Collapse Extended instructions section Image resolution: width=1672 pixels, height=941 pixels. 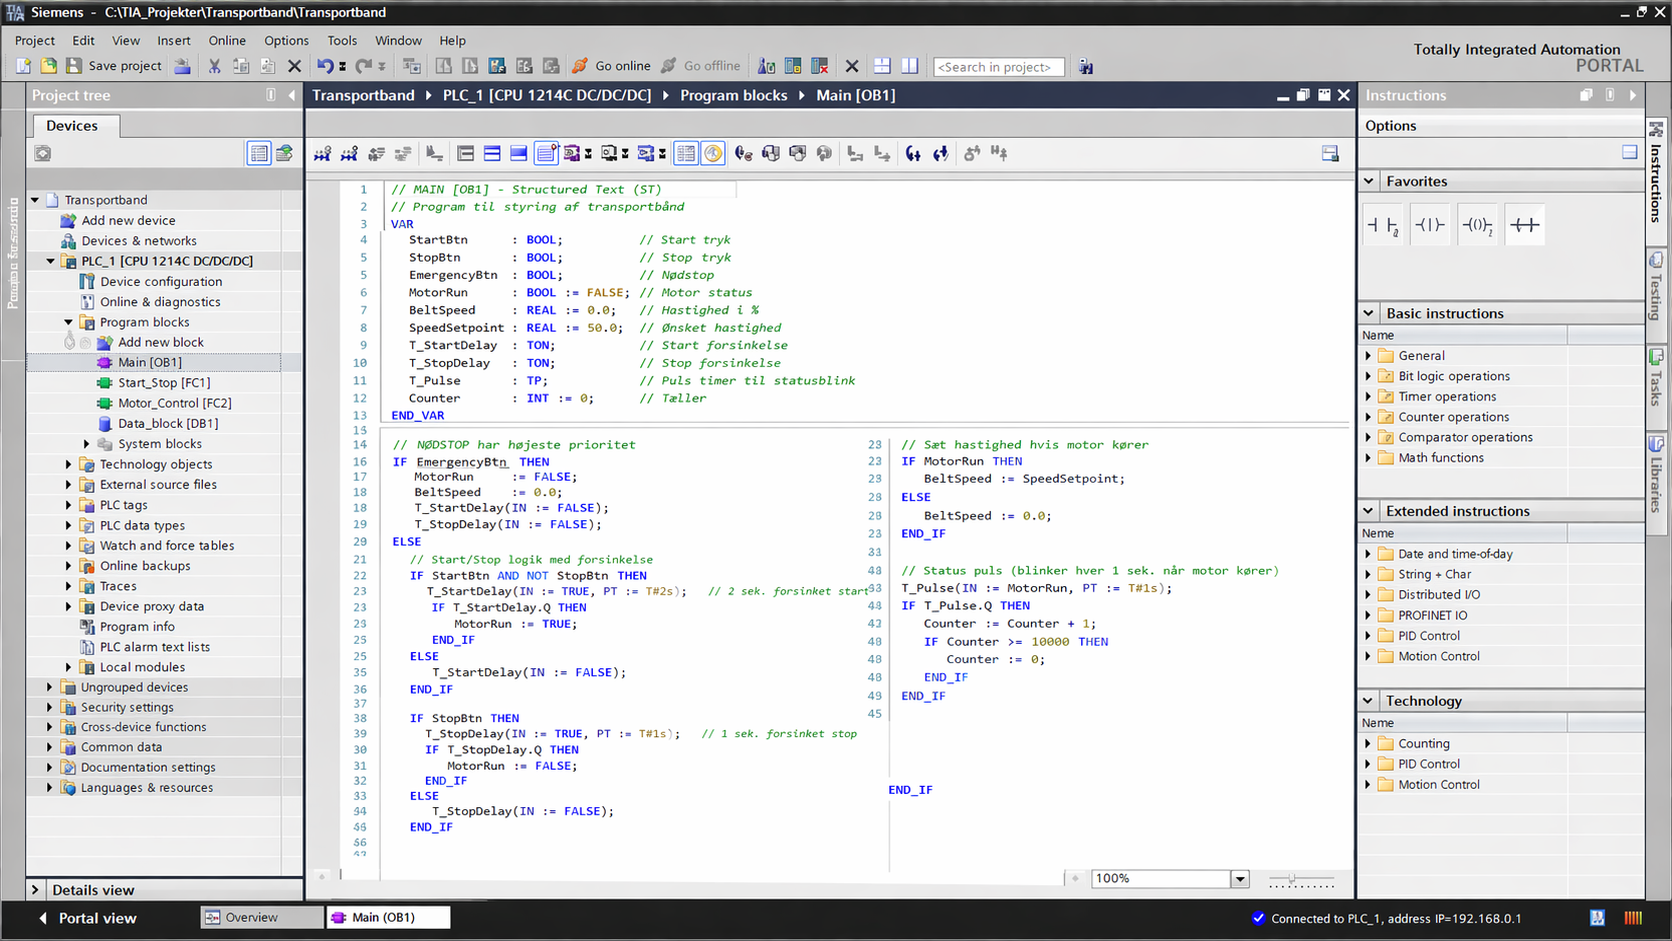point(1369,511)
